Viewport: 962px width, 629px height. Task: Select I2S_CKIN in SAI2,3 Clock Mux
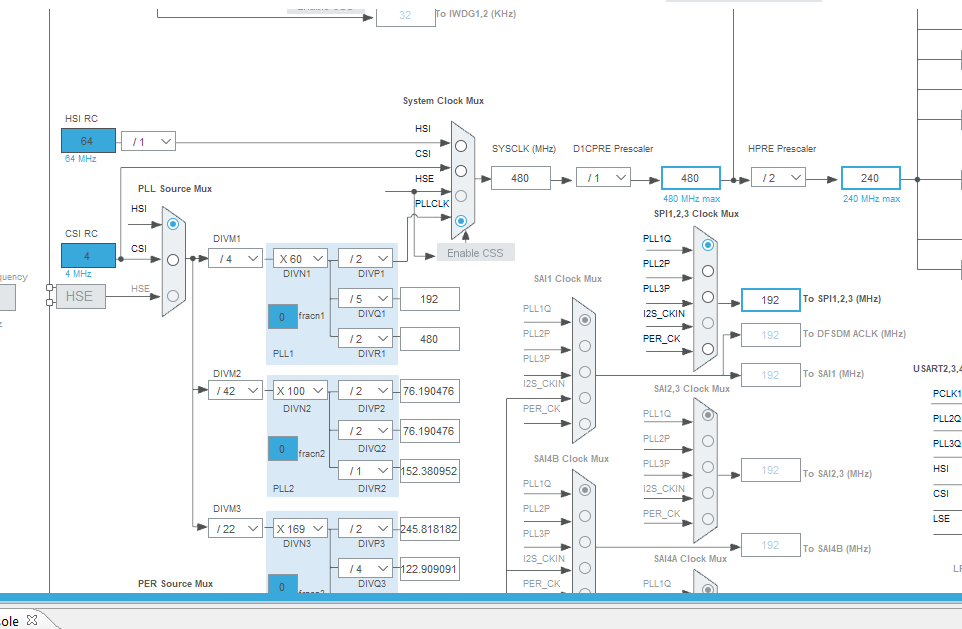pos(707,490)
